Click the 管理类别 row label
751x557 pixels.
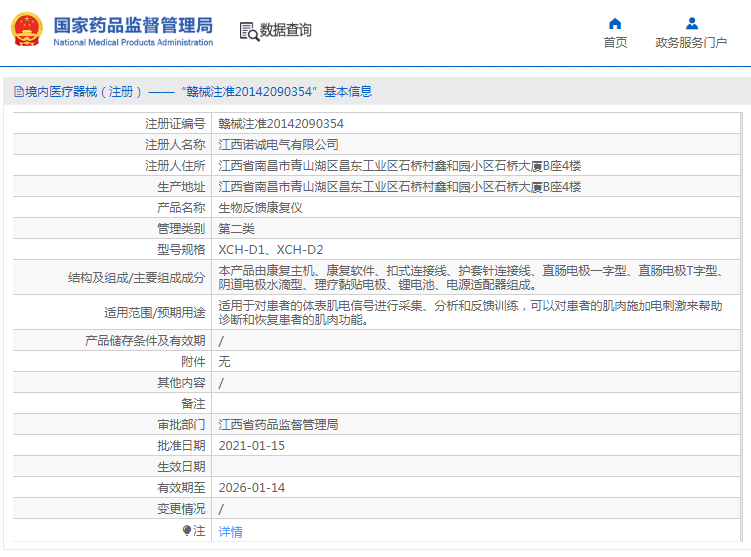[181, 229]
